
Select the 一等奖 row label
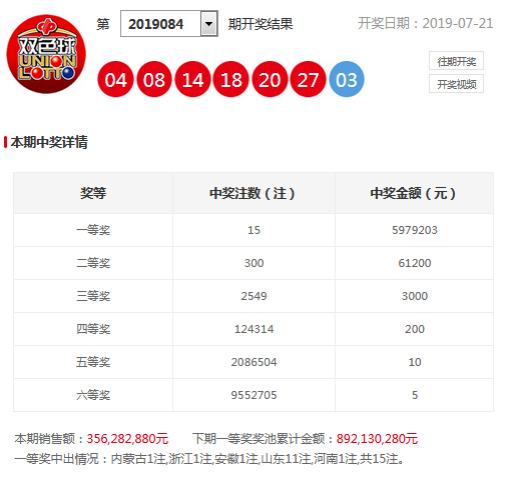[93, 230]
